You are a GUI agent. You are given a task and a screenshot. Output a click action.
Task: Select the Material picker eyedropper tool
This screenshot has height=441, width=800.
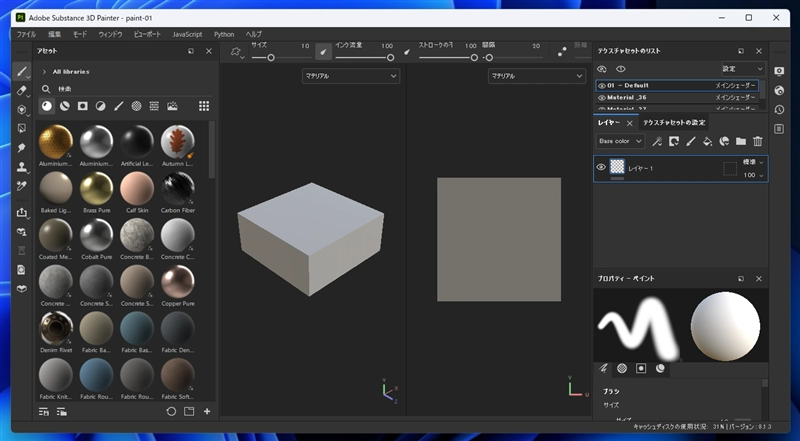(21, 186)
